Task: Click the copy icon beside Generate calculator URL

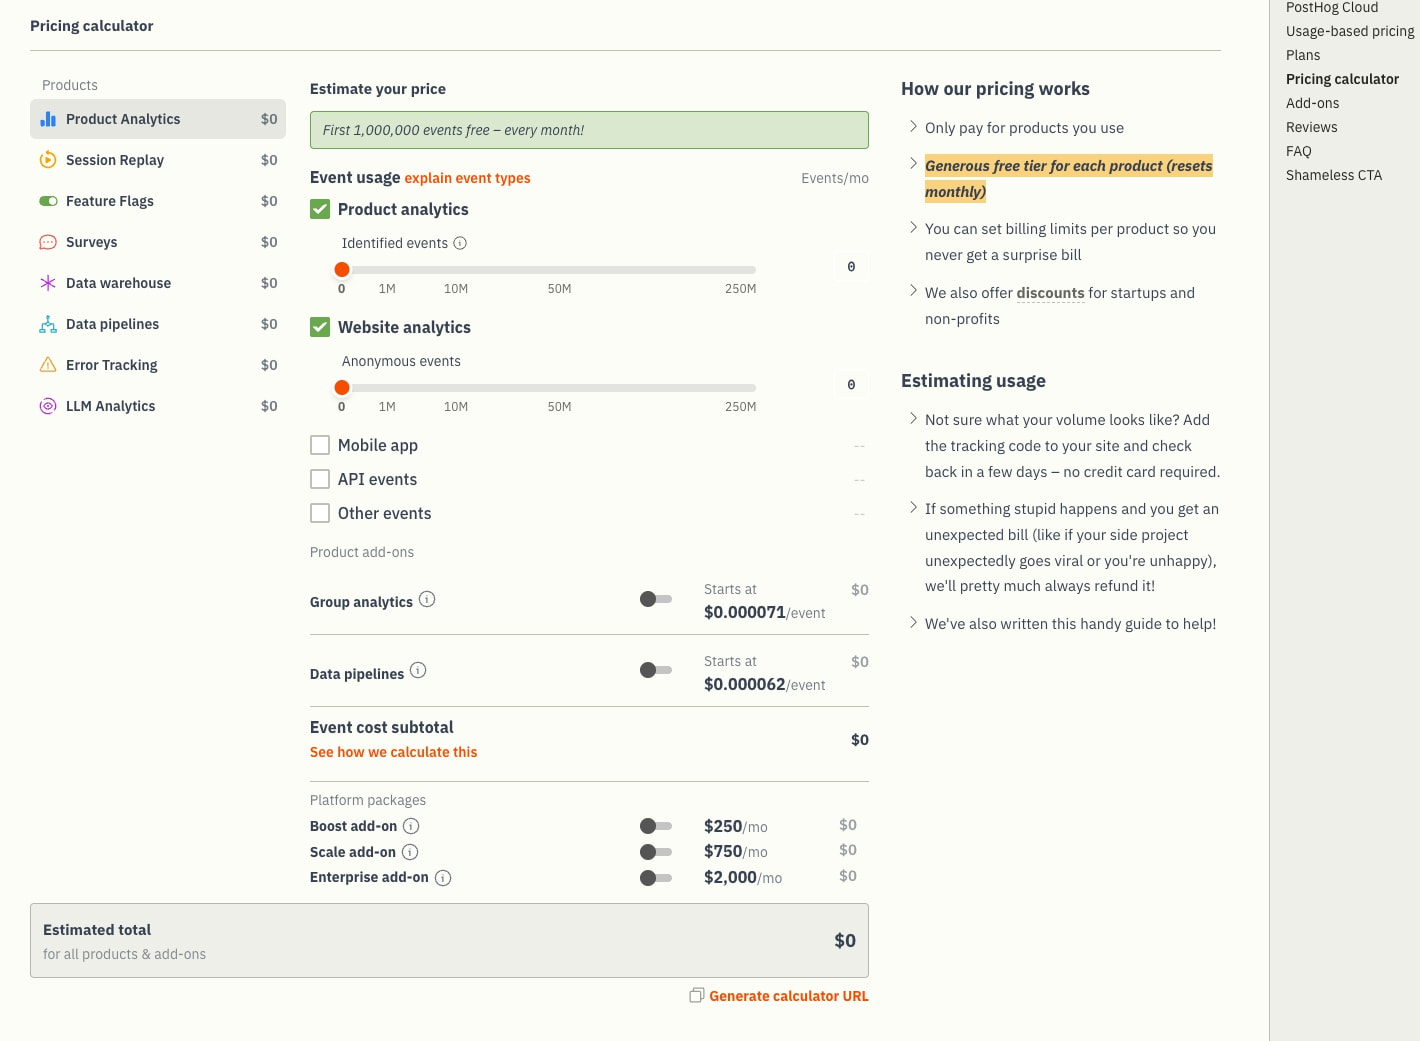Action: click(x=697, y=995)
